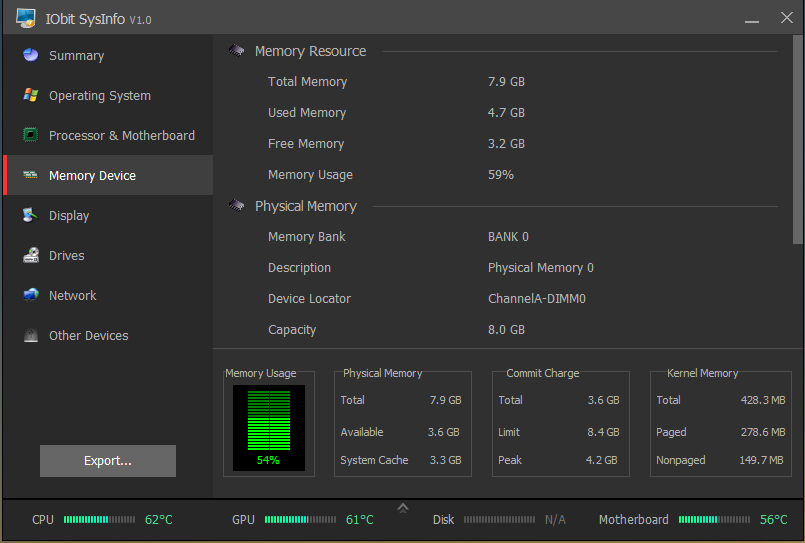Image resolution: width=805 pixels, height=543 pixels.
Task: Click the Display monitor icon
Action: (31, 215)
